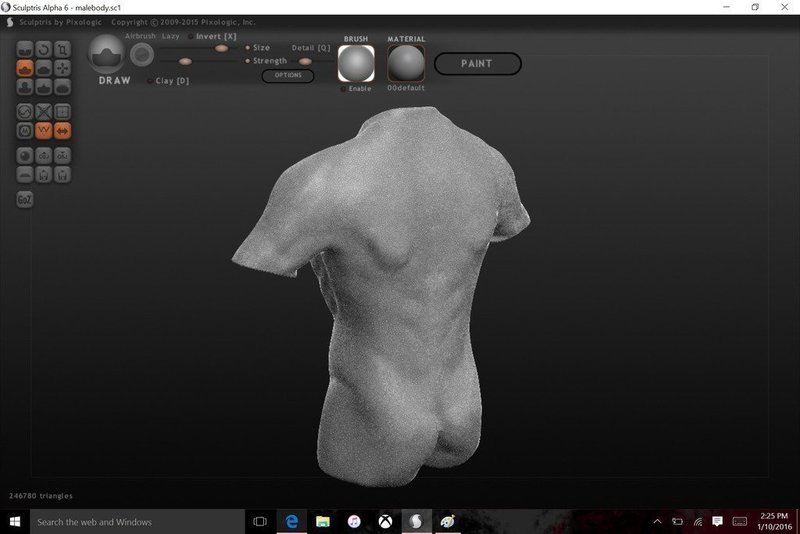Viewport: 800px width, 534px height.
Task: Open the Xbox app from taskbar
Action: point(385,521)
